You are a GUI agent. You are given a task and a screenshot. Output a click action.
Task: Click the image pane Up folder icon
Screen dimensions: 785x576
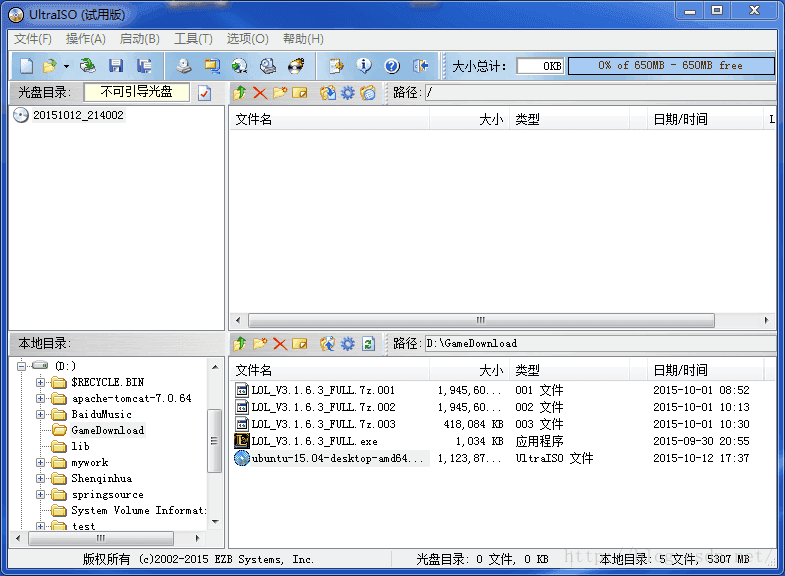(x=240, y=93)
